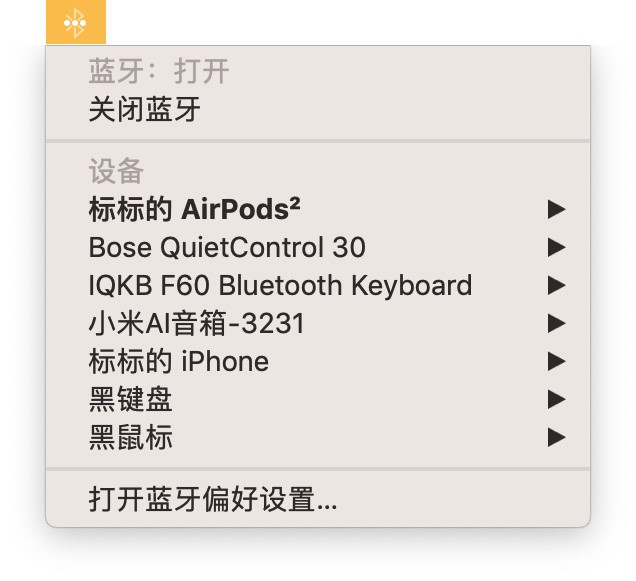Expand the 黑鼠标 submenu arrow
636x581 pixels.
coord(556,437)
